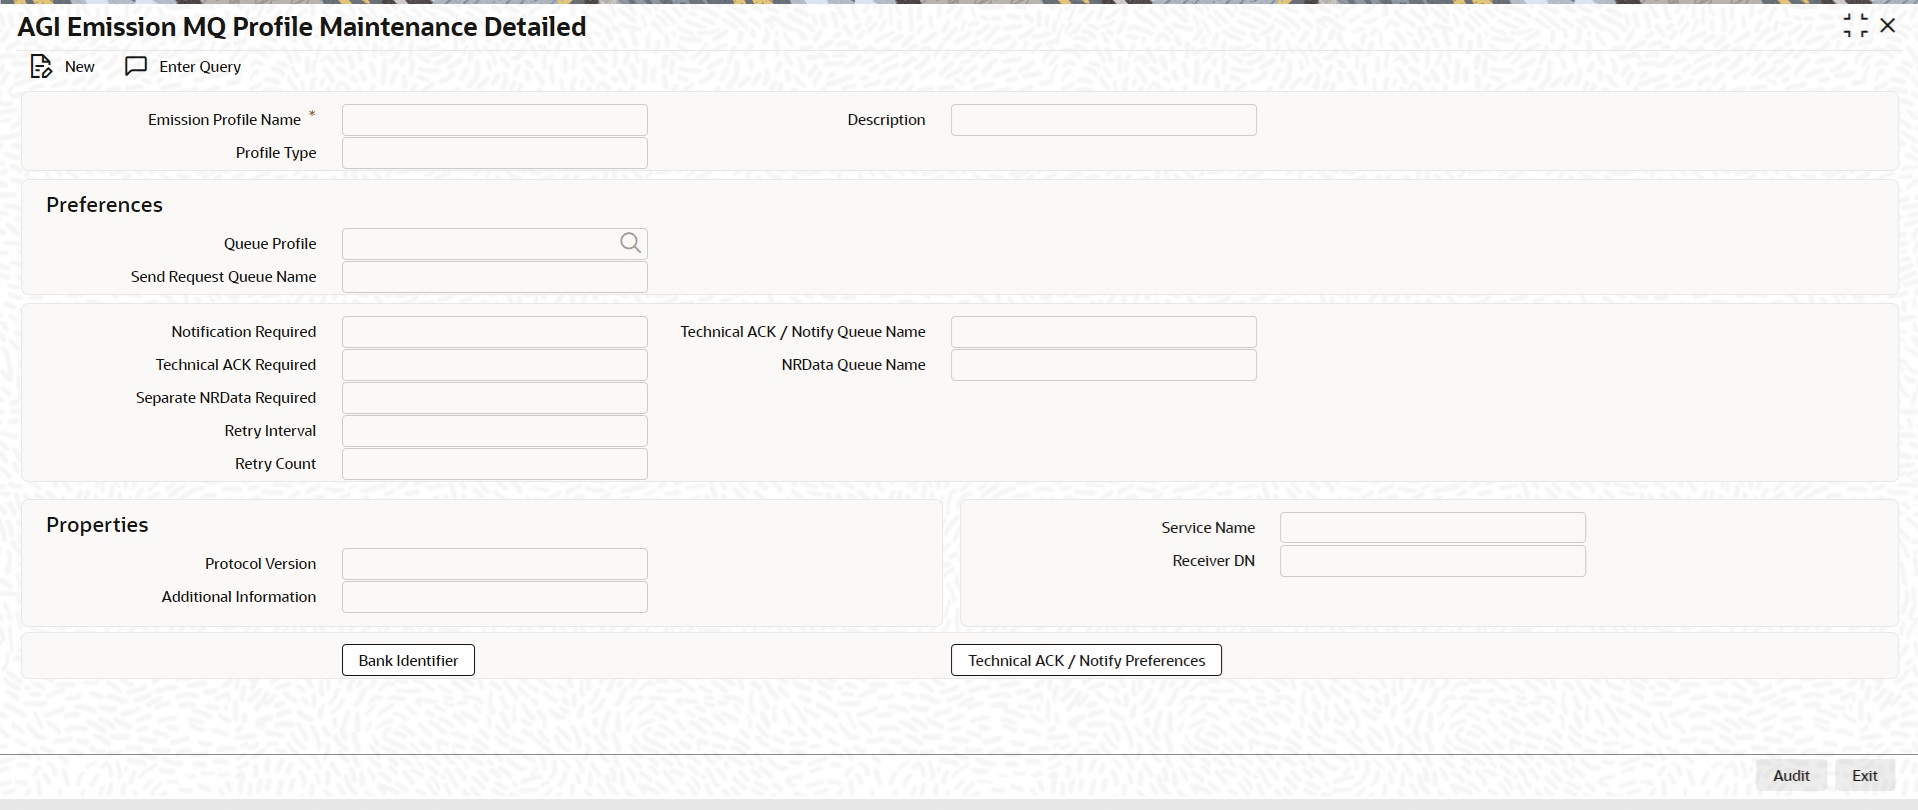Click the Enter Query speech-bubble icon
Screen dimensions: 1918x810
tap(136, 66)
